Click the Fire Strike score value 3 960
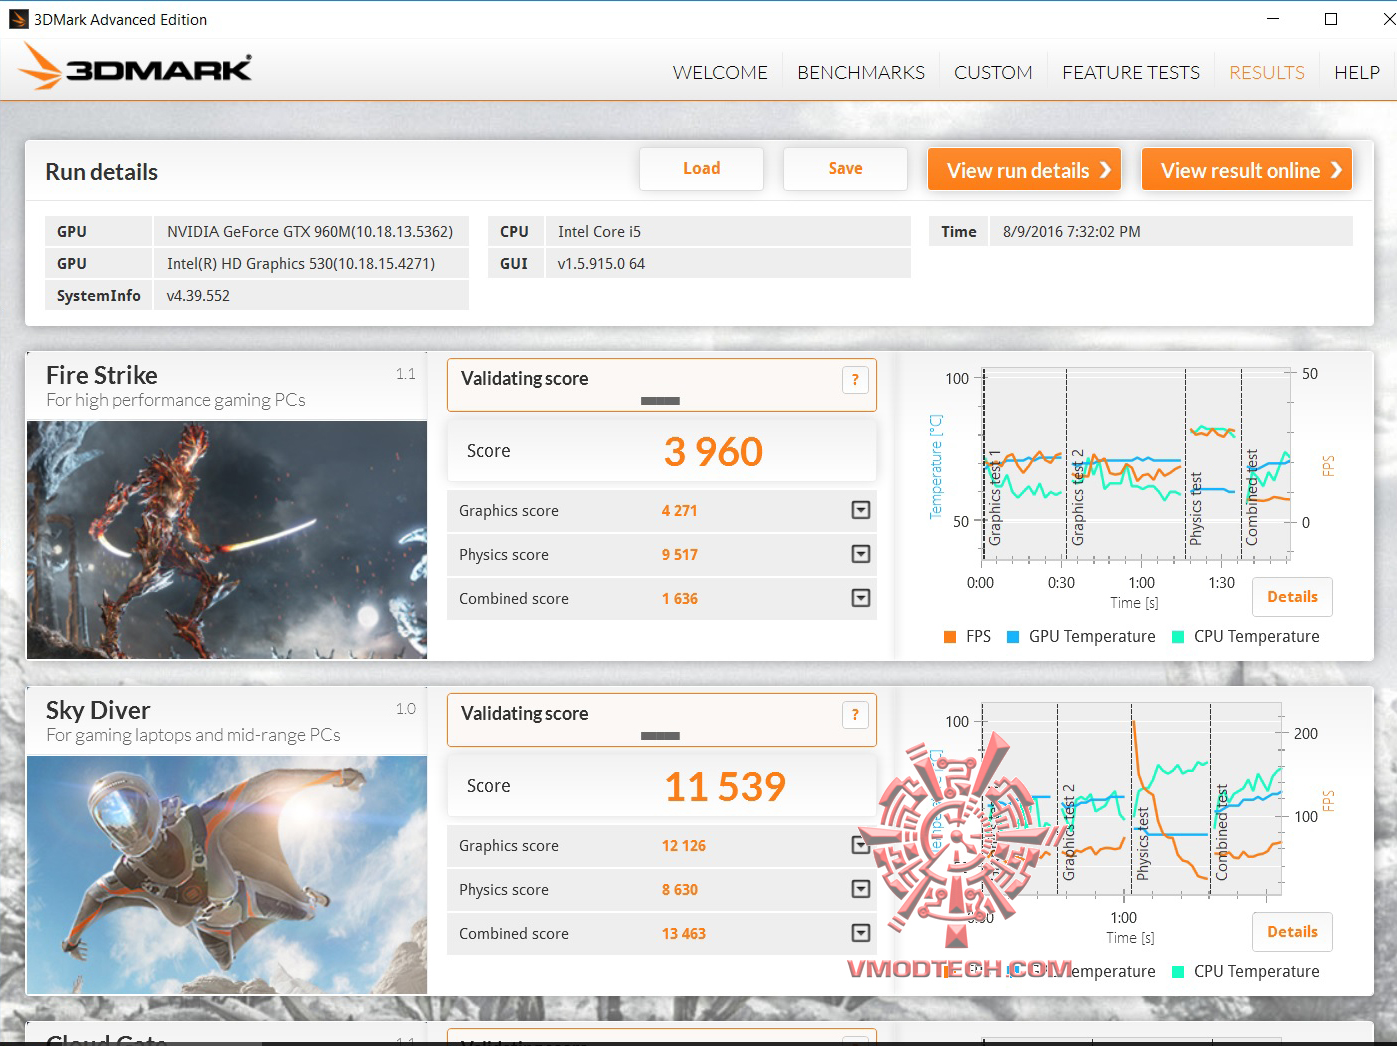Screen dimensions: 1397x1046 pyautogui.click(x=713, y=452)
